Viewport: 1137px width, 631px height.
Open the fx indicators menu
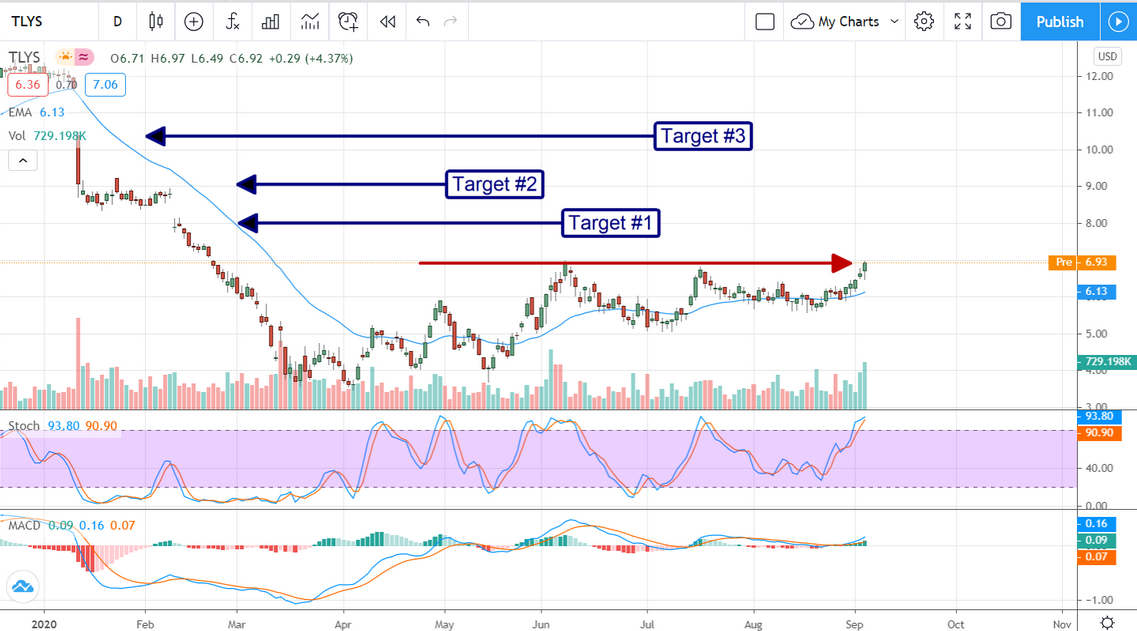point(232,22)
